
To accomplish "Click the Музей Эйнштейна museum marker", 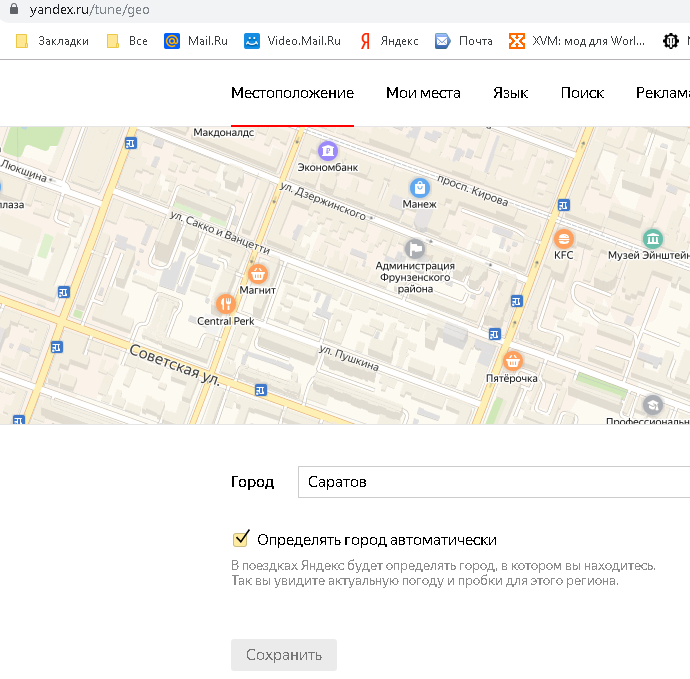I will click(x=653, y=239).
